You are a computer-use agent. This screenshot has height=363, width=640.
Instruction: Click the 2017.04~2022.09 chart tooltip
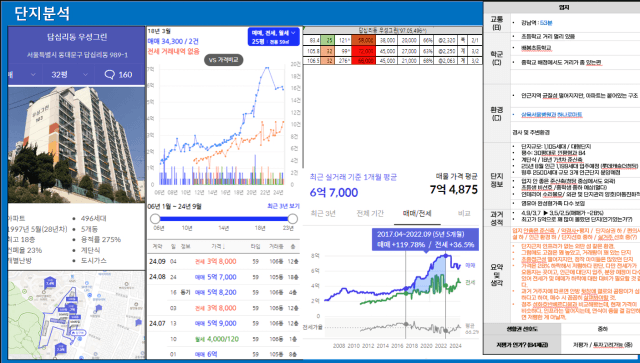pos(425,239)
